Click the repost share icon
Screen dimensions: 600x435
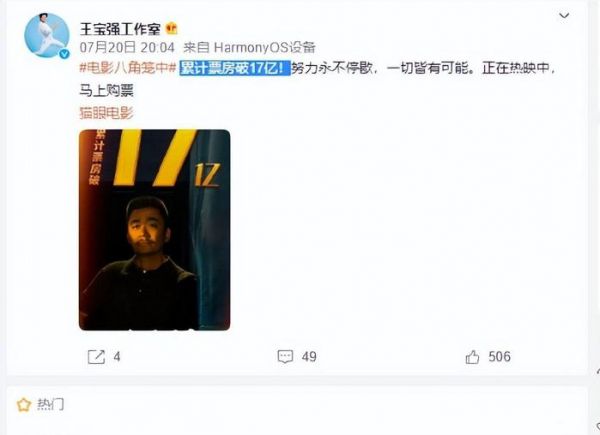pyautogui.click(x=96, y=357)
